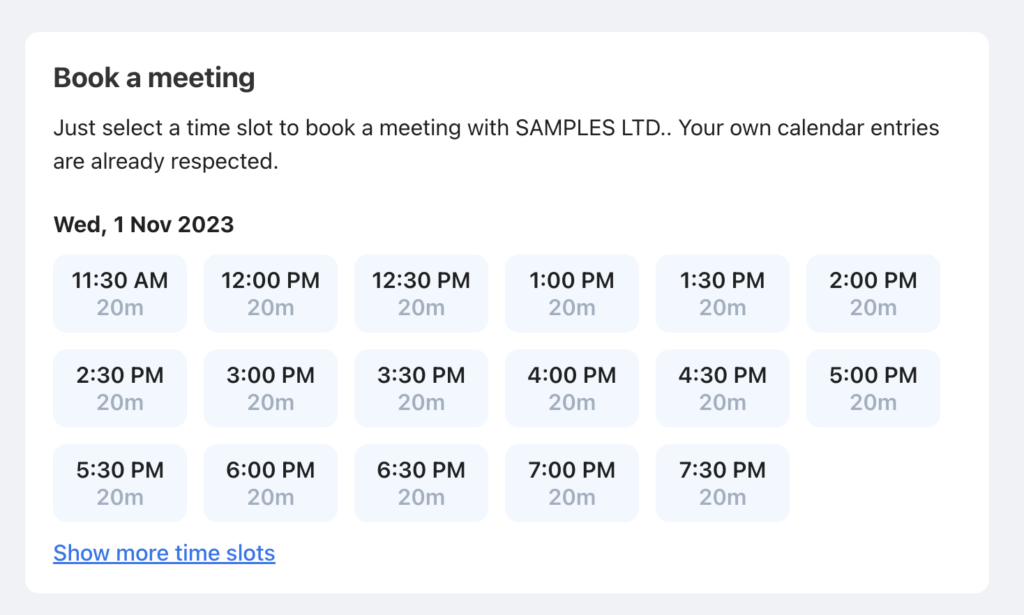Select the 11:30 AM time slot

tap(120, 293)
